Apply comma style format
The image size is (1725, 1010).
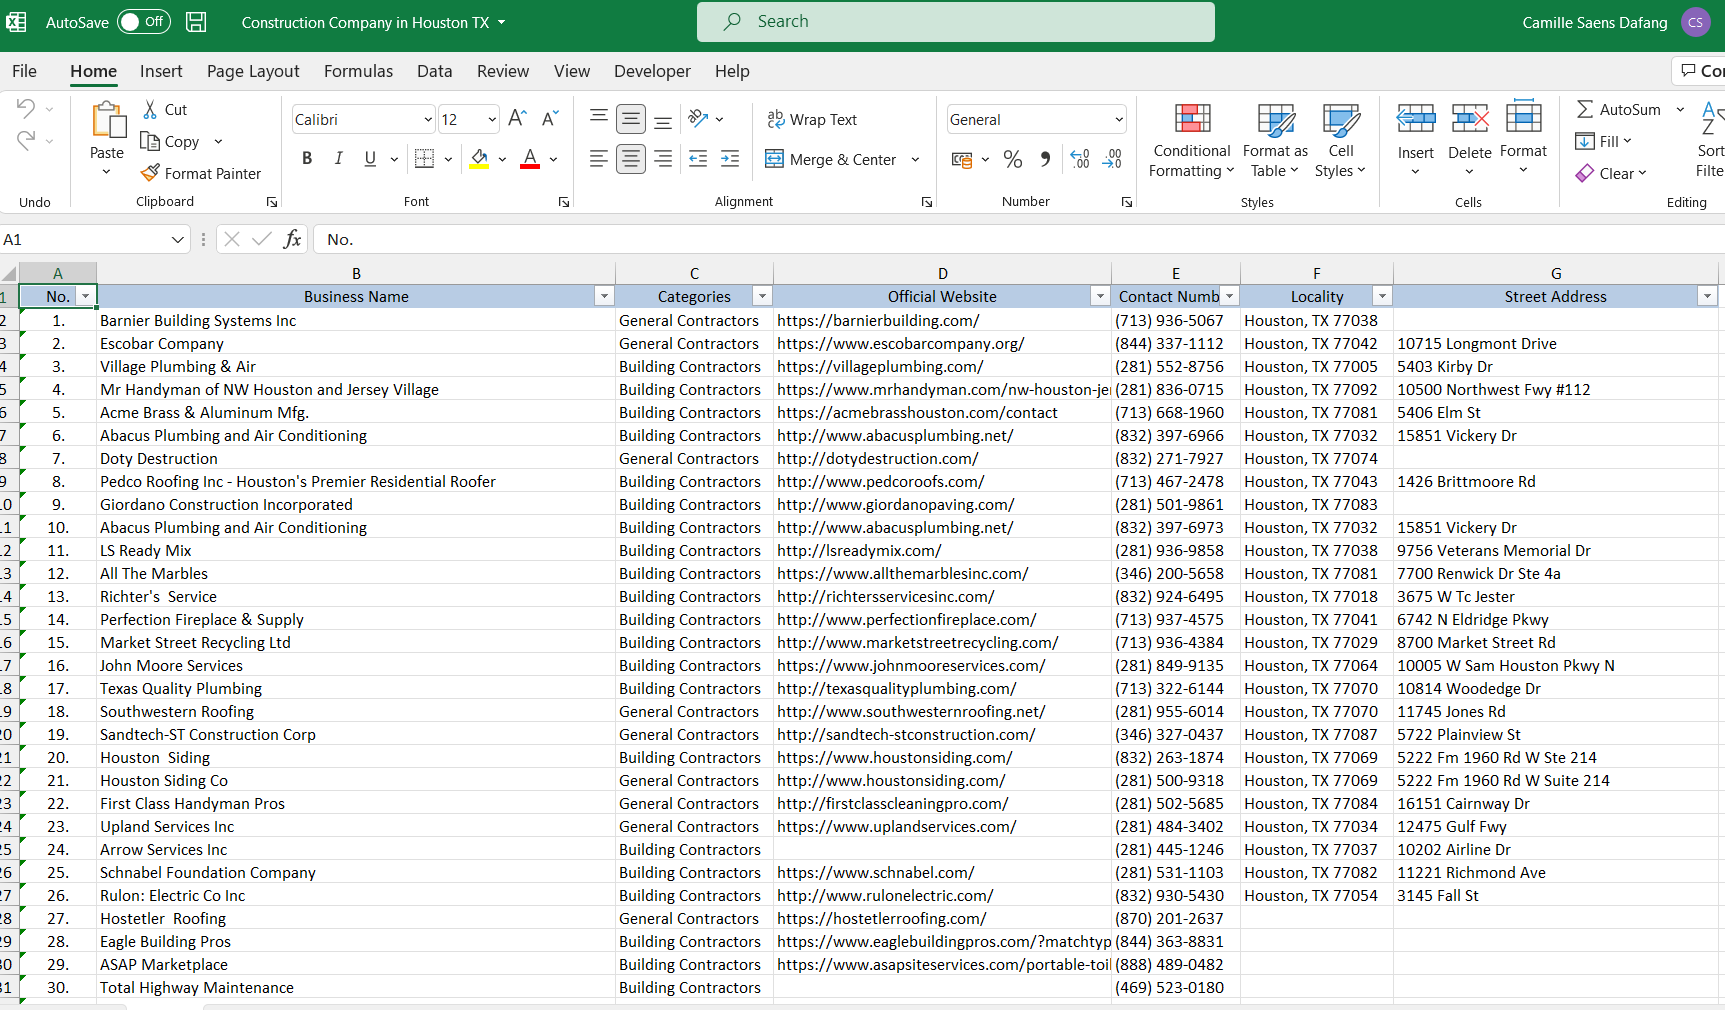pyautogui.click(x=1045, y=159)
